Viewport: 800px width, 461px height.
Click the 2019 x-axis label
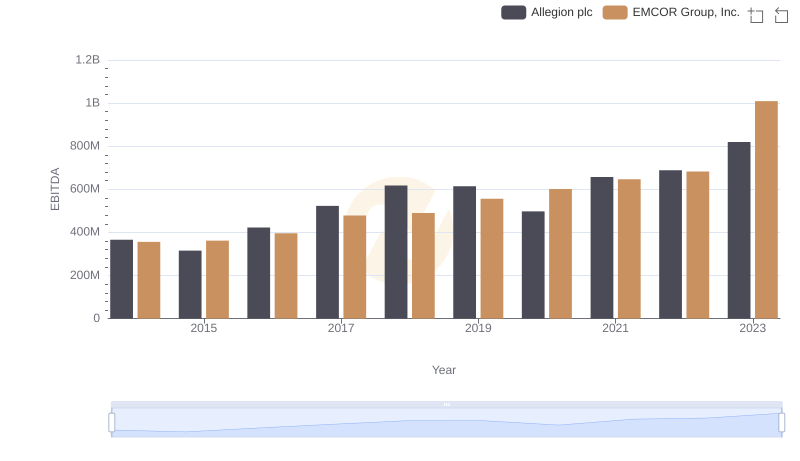coord(478,328)
